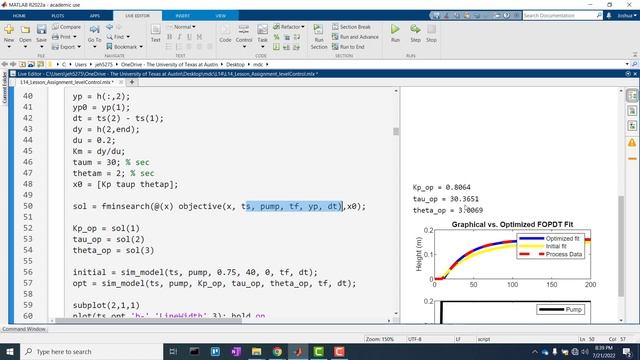Viewport: 640px width, 360px height.
Task: Open the Find dropdown arrow
Action: [x=128, y=37]
